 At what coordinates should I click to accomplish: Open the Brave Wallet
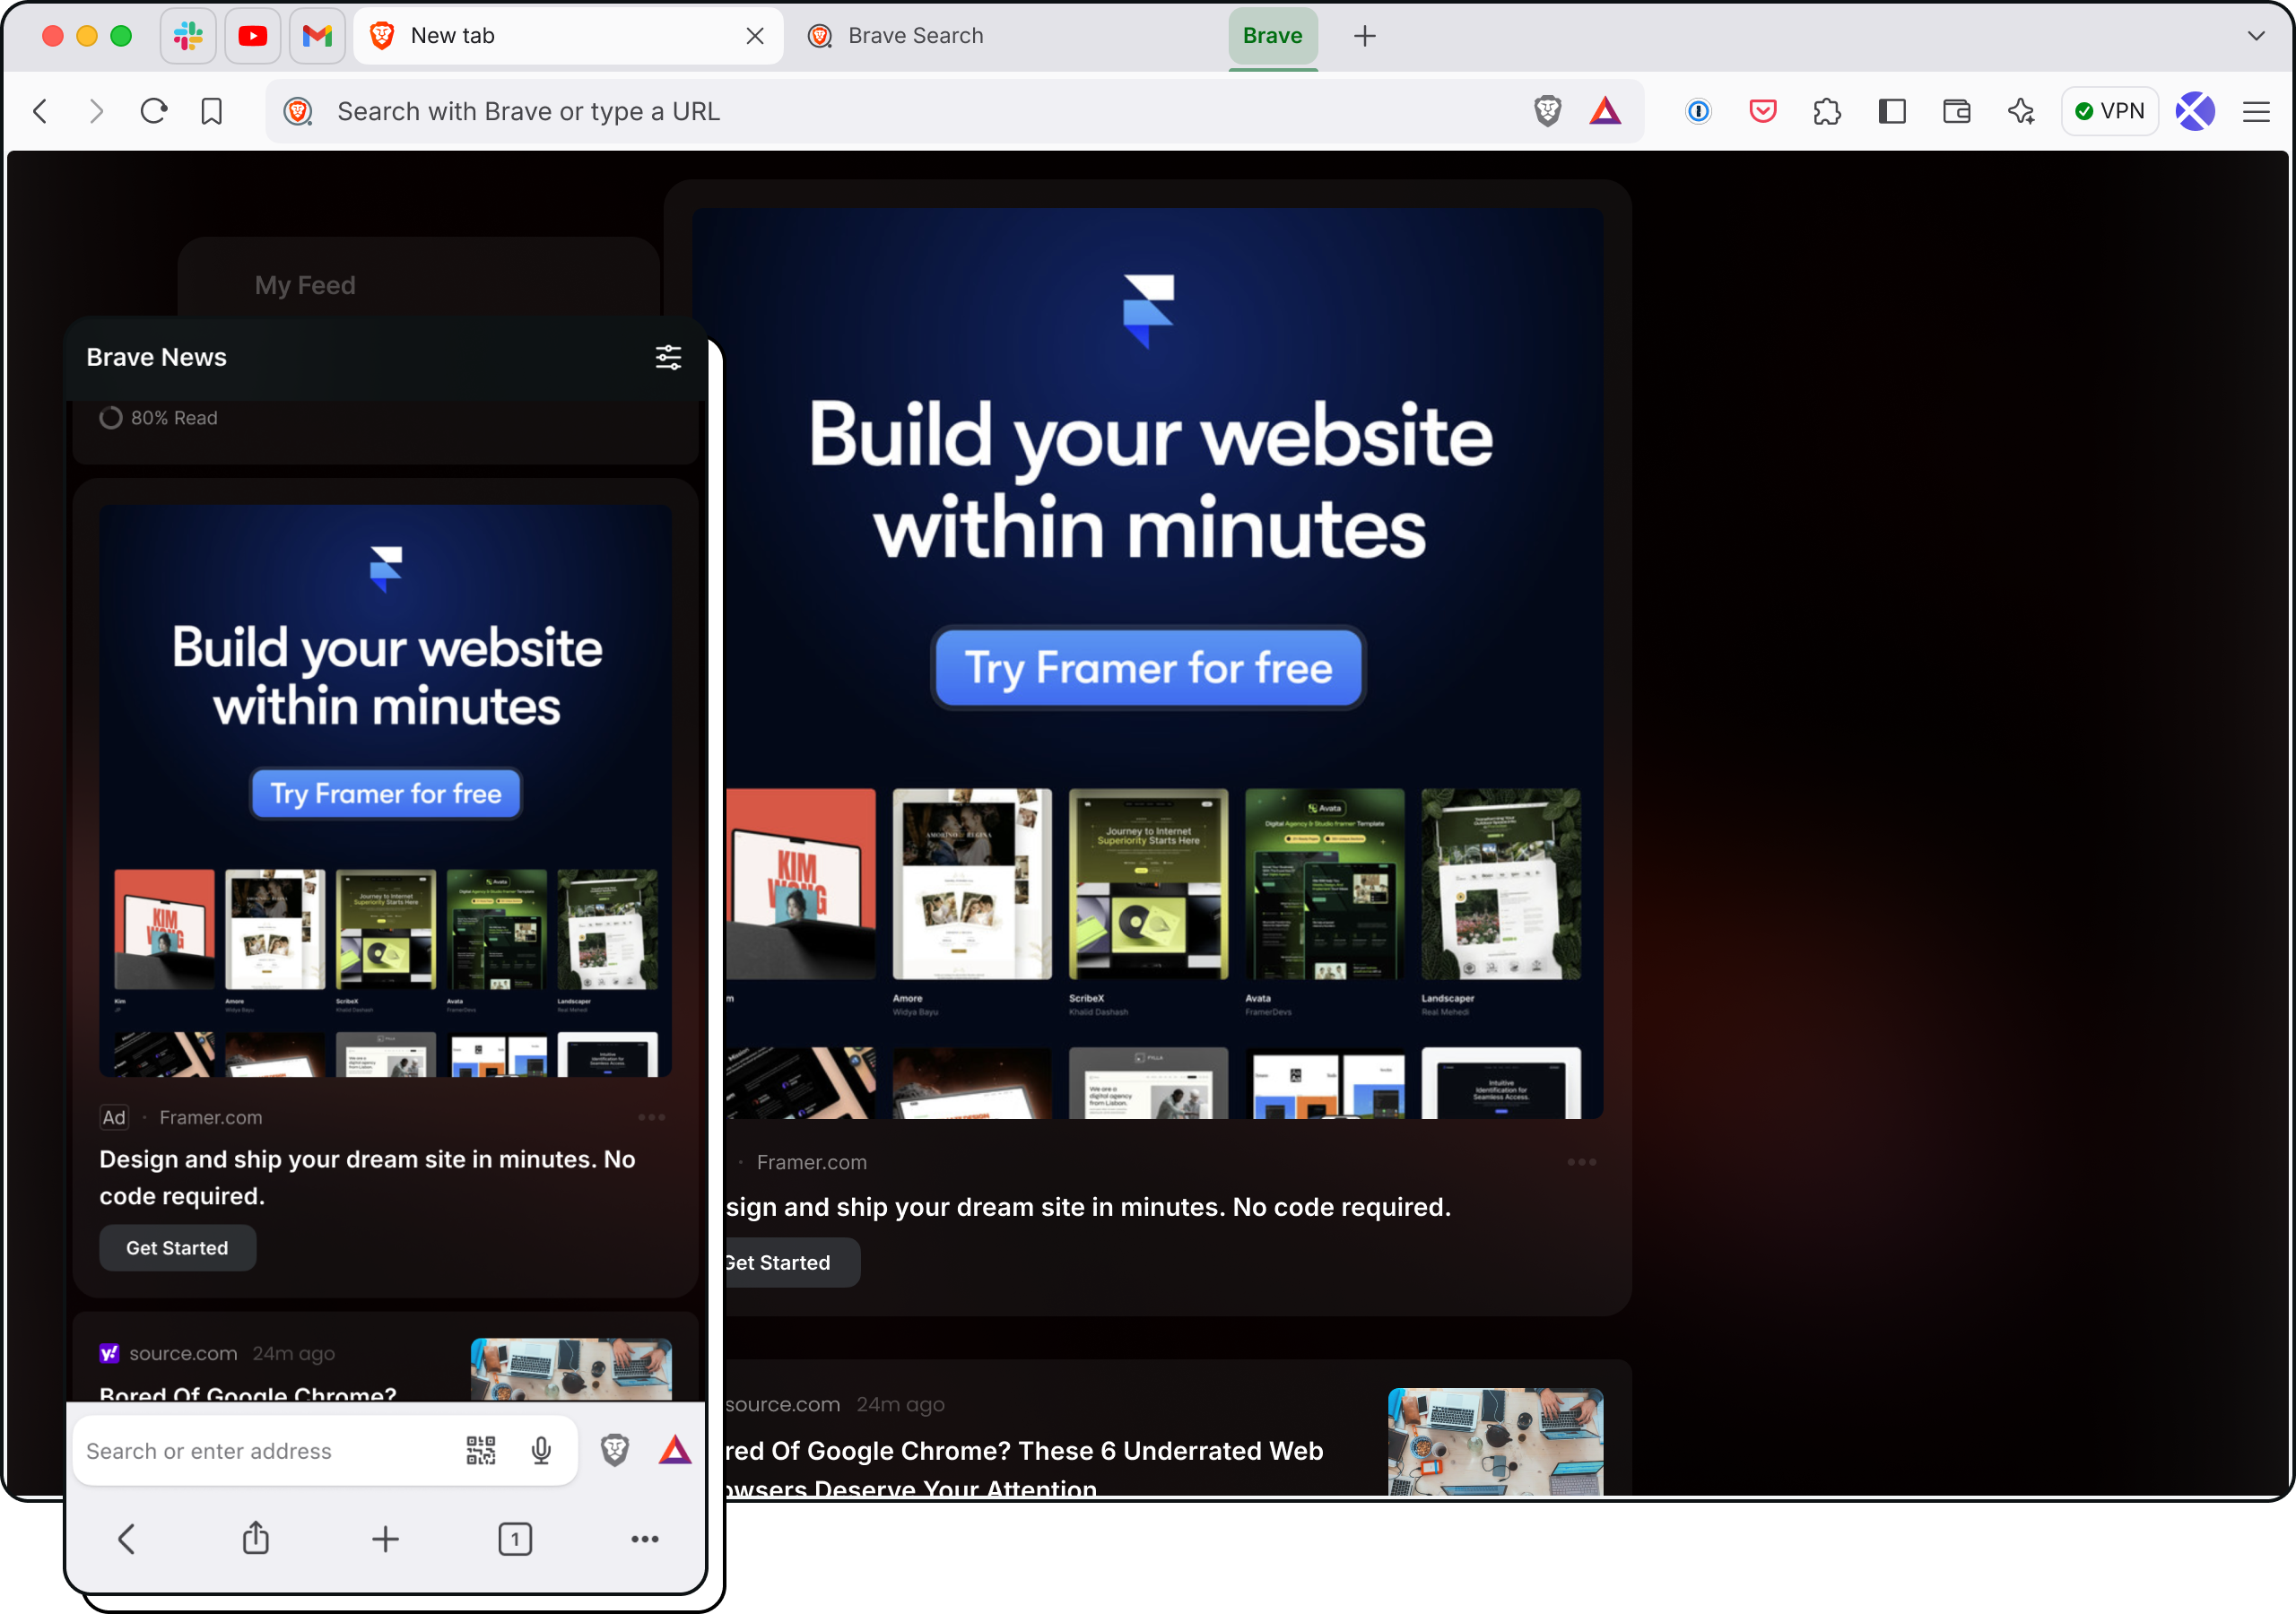[1956, 111]
